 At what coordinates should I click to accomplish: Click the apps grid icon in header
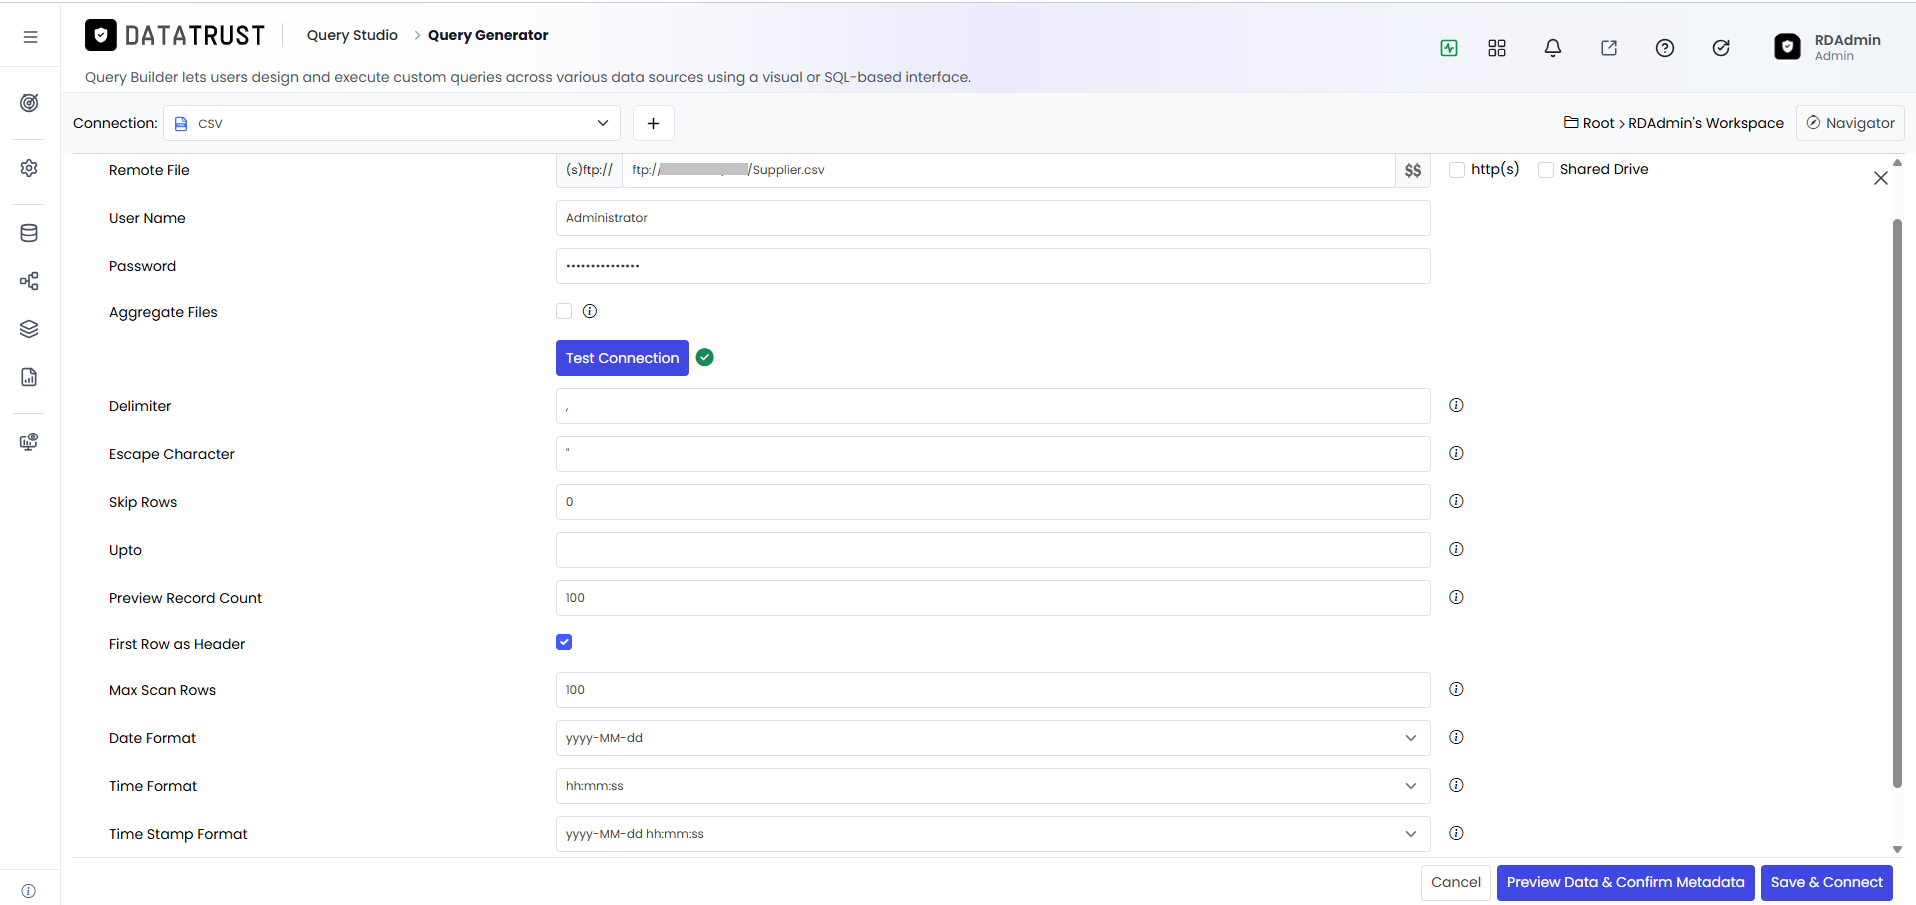click(1496, 48)
